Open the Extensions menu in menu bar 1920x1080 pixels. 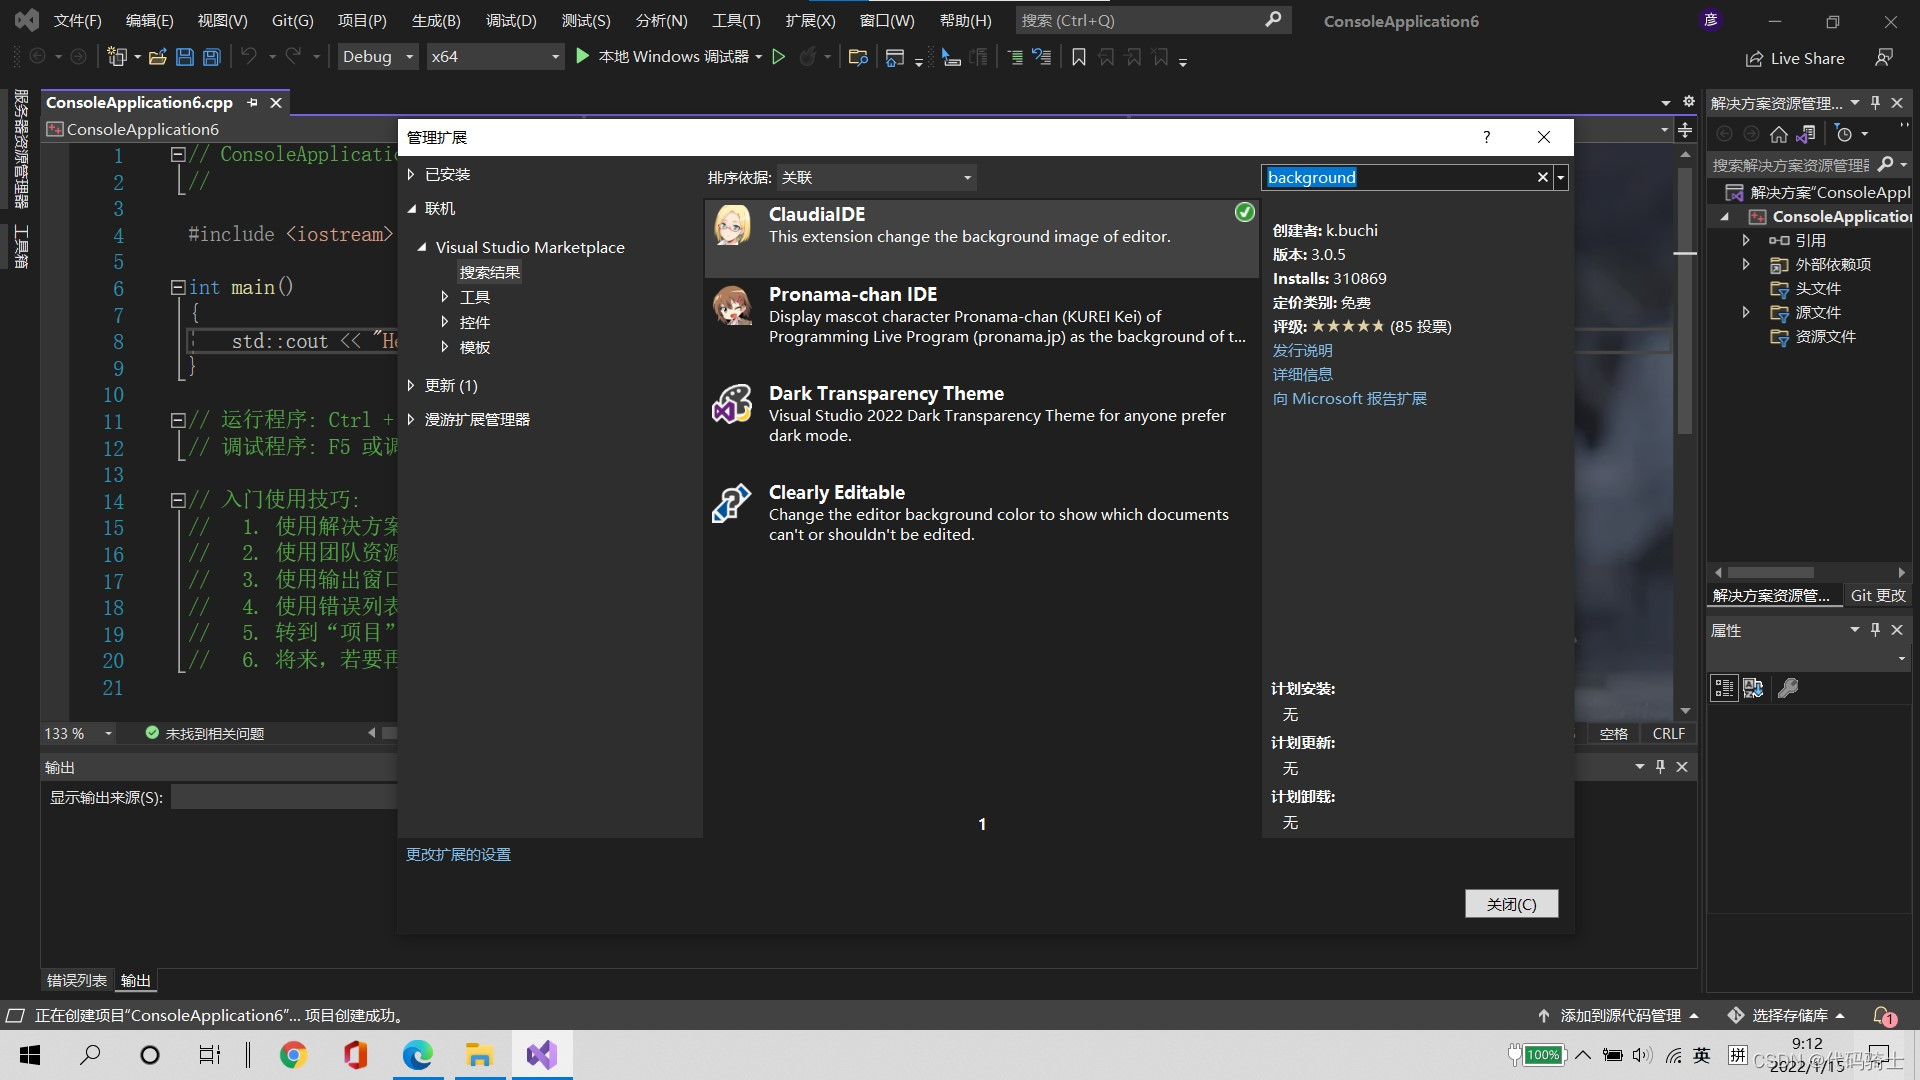tap(809, 20)
